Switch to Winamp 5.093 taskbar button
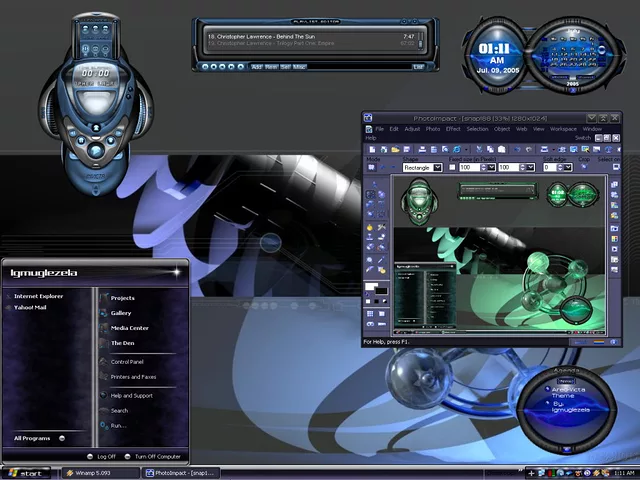Viewport: 640px width, 480px height. [100, 473]
